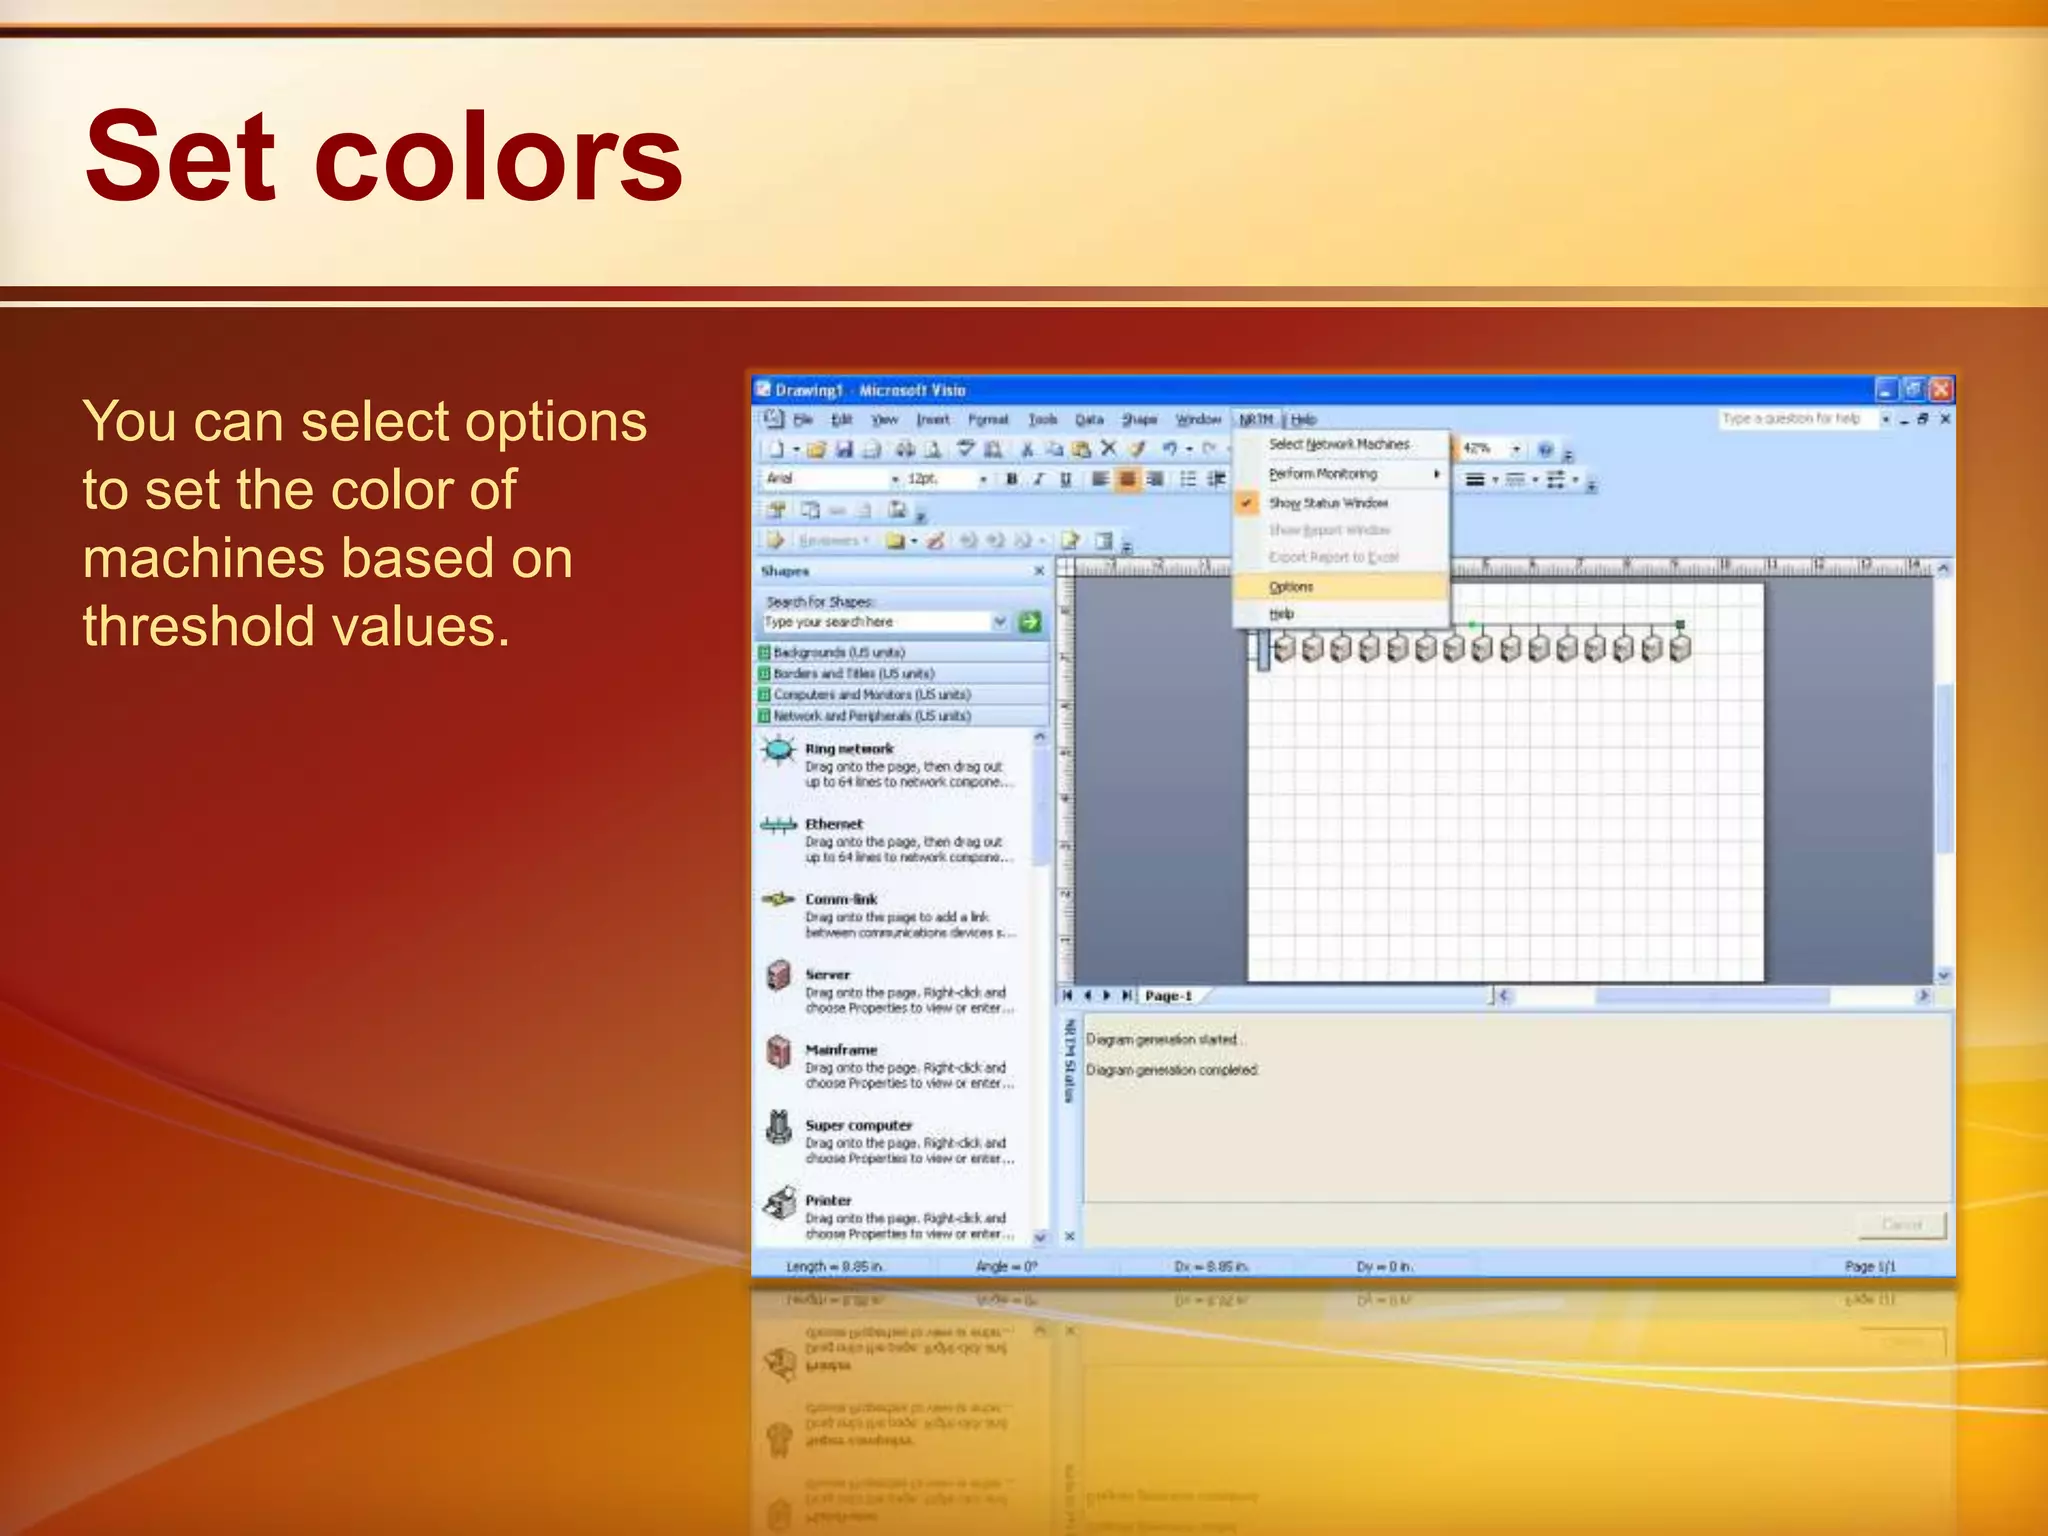Select the Ring network shape icon

point(778,749)
